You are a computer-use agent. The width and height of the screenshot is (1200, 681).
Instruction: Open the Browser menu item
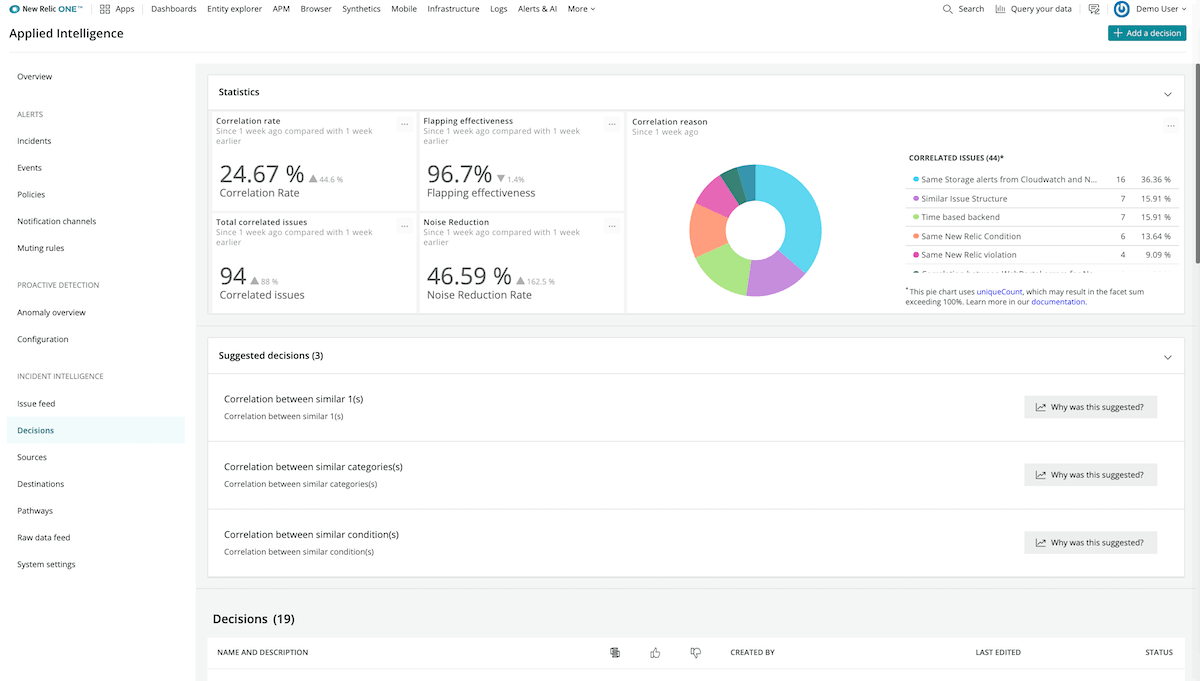(316, 9)
